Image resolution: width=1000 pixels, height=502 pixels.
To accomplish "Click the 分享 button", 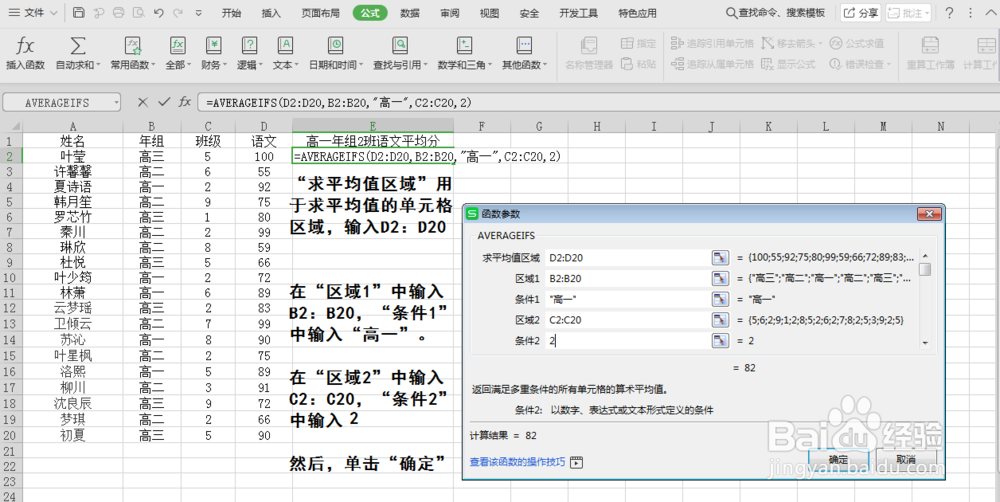I will 860,13.
